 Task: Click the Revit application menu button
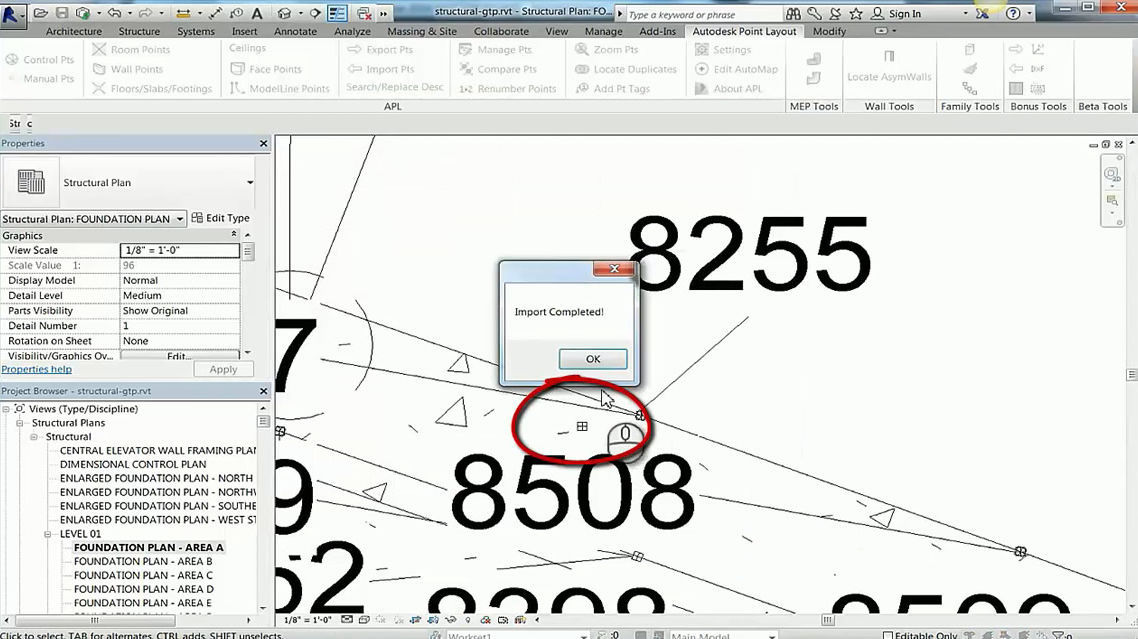click(x=14, y=17)
